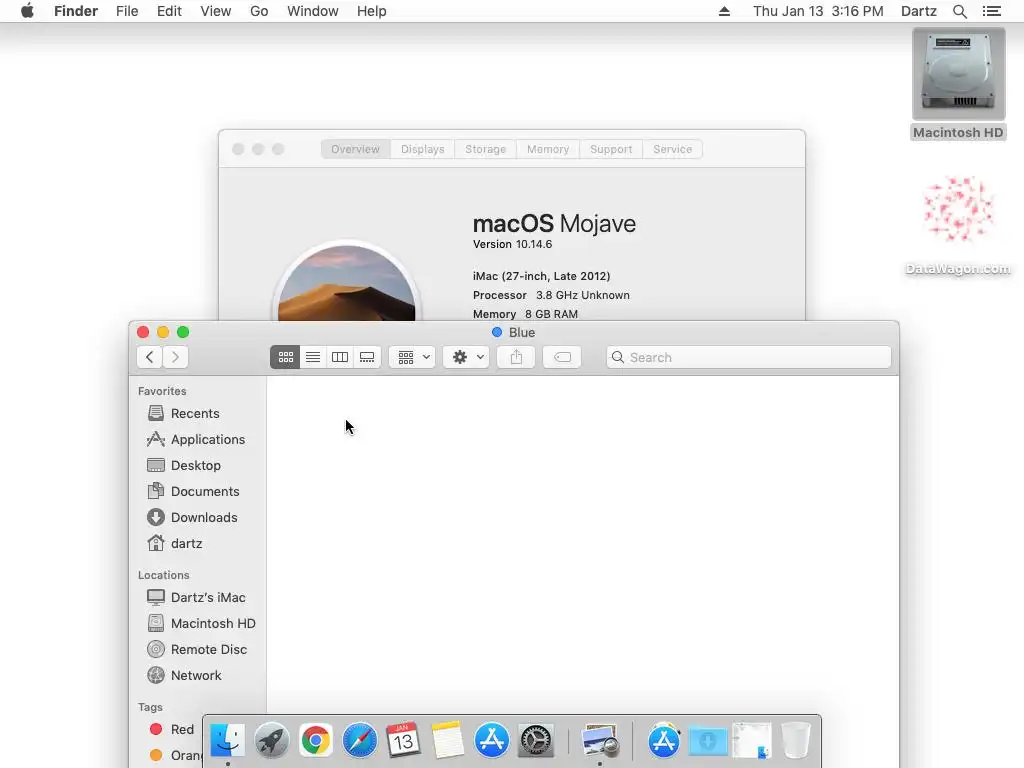Go forward with the Finder forward arrow

[x=176, y=357]
